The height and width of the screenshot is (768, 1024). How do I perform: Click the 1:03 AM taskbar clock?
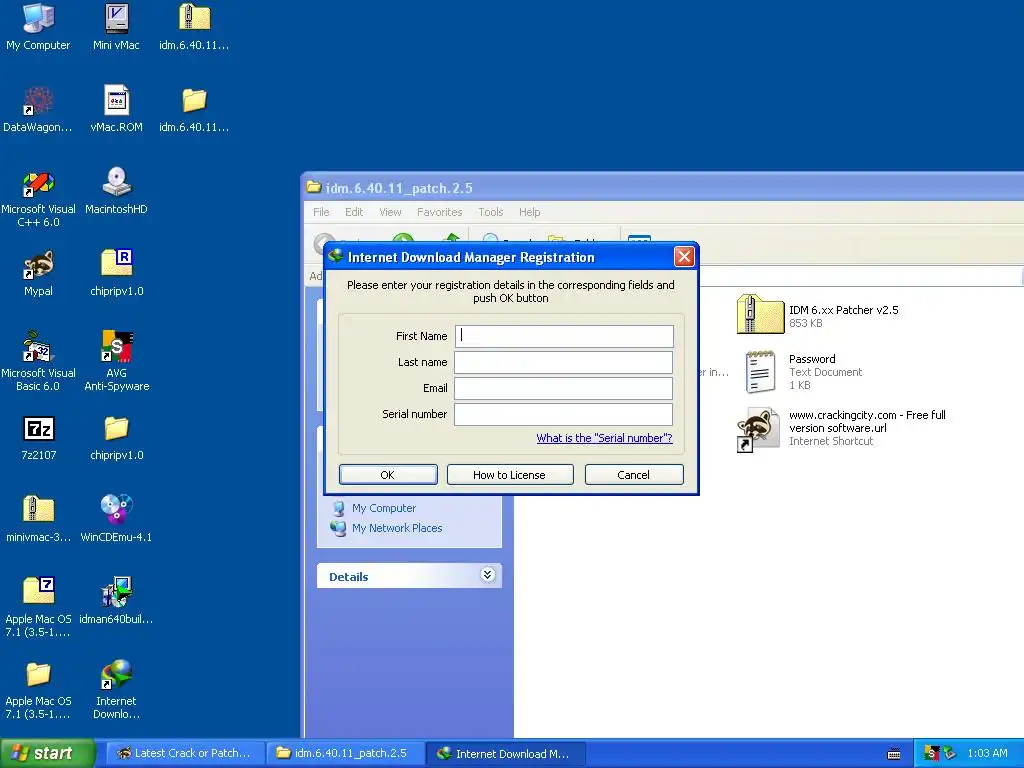coord(987,753)
